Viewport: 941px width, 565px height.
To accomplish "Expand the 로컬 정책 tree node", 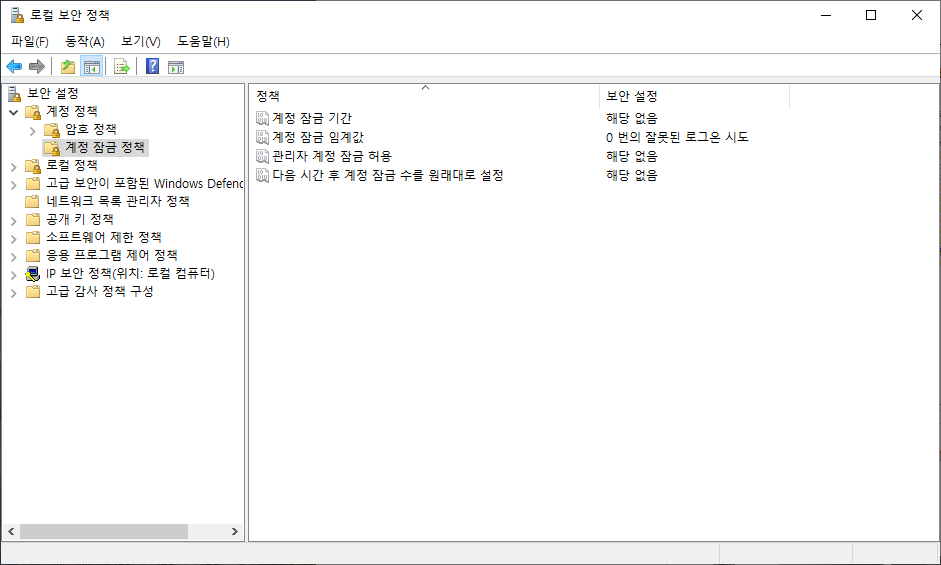I will [x=13, y=166].
